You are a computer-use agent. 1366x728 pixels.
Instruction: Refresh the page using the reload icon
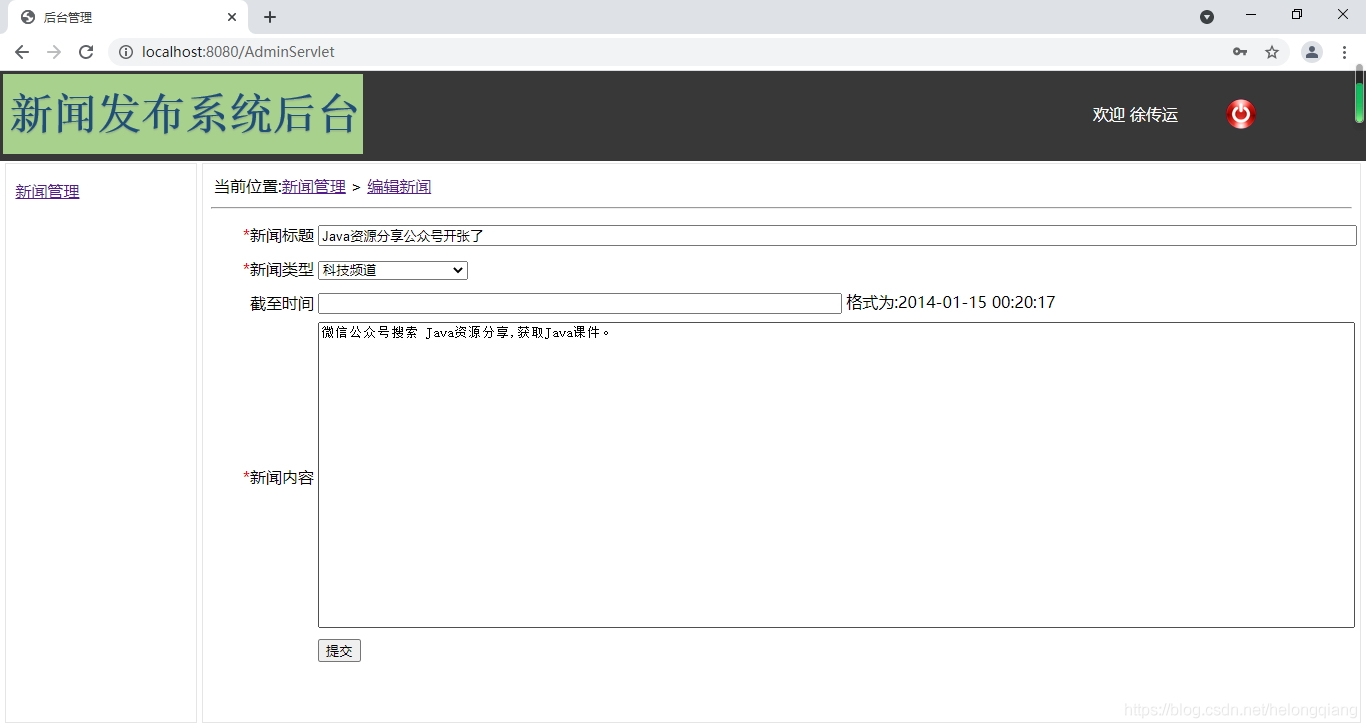86,51
